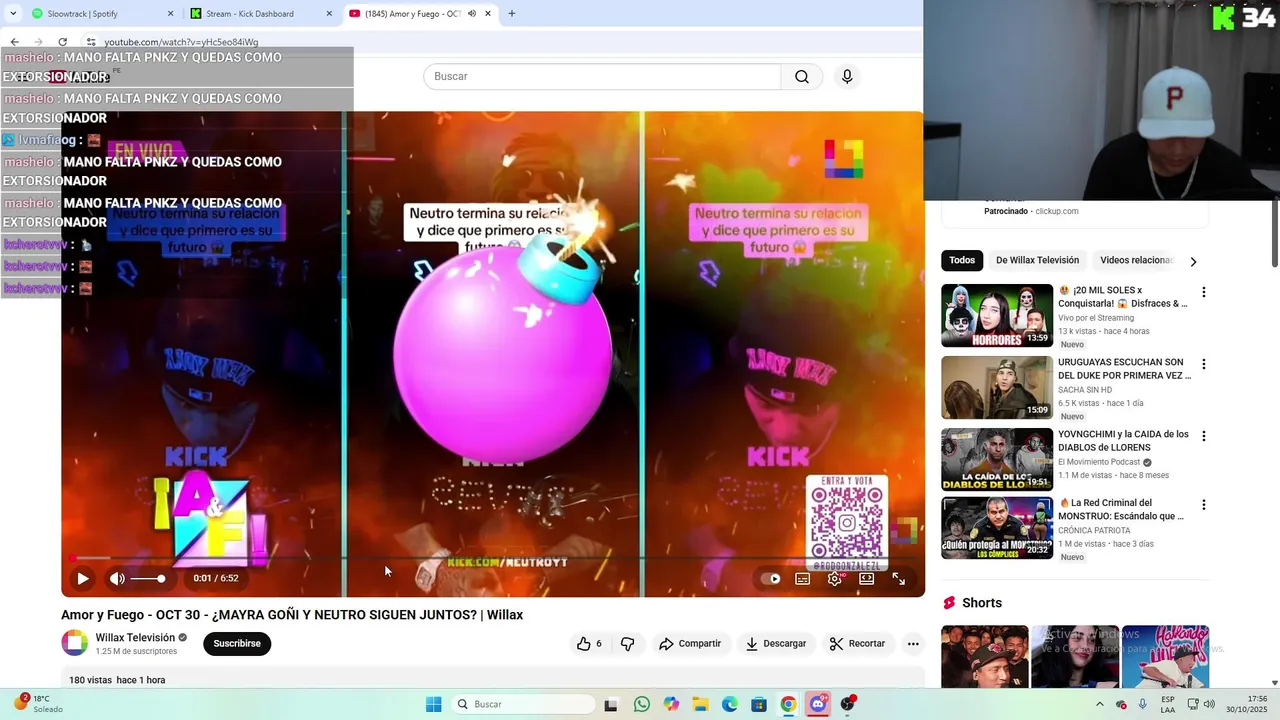Viewport: 1280px width, 720px height.
Task: Go back with browser back arrow
Action: click(15, 42)
